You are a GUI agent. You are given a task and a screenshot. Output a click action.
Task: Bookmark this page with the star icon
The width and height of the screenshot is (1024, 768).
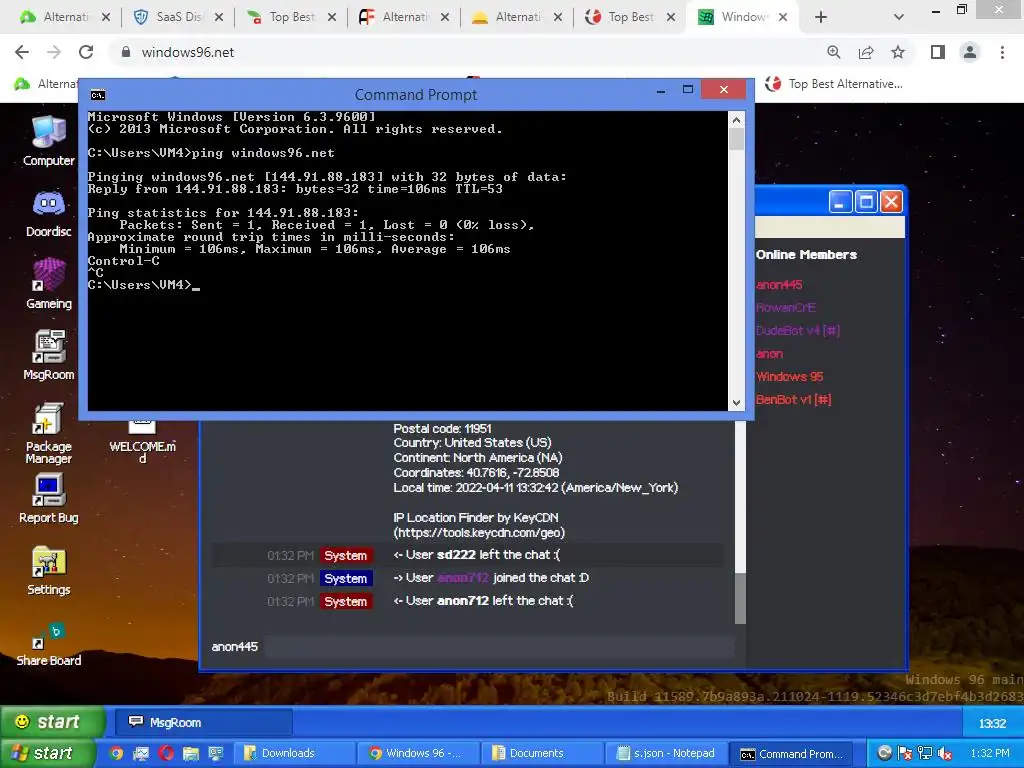tap(898, 52)
